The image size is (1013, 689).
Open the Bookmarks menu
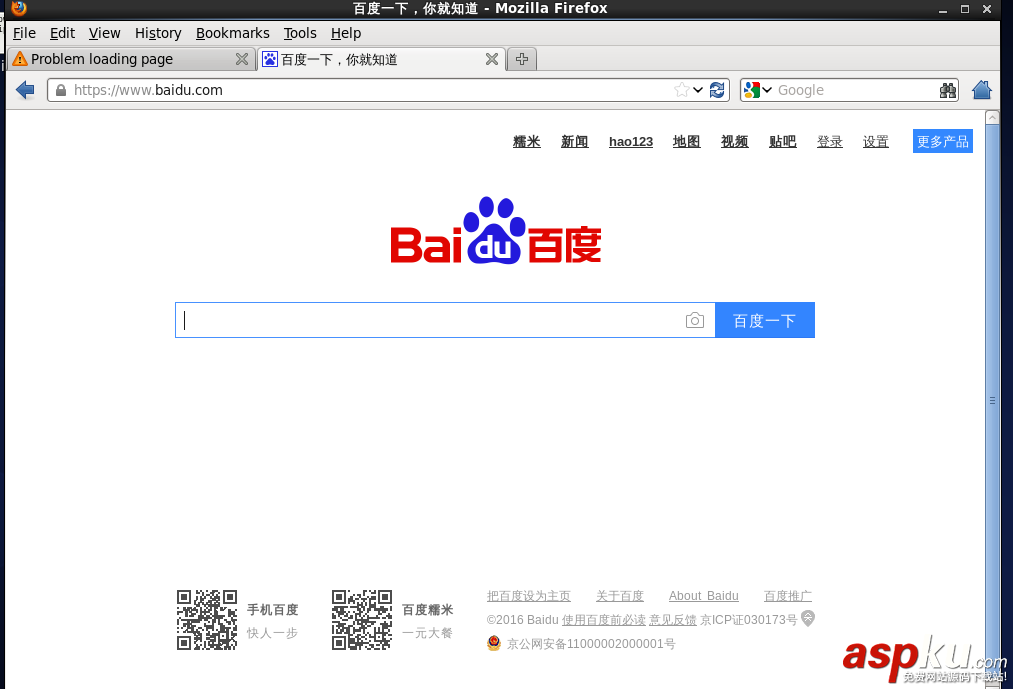click(233, 33)
